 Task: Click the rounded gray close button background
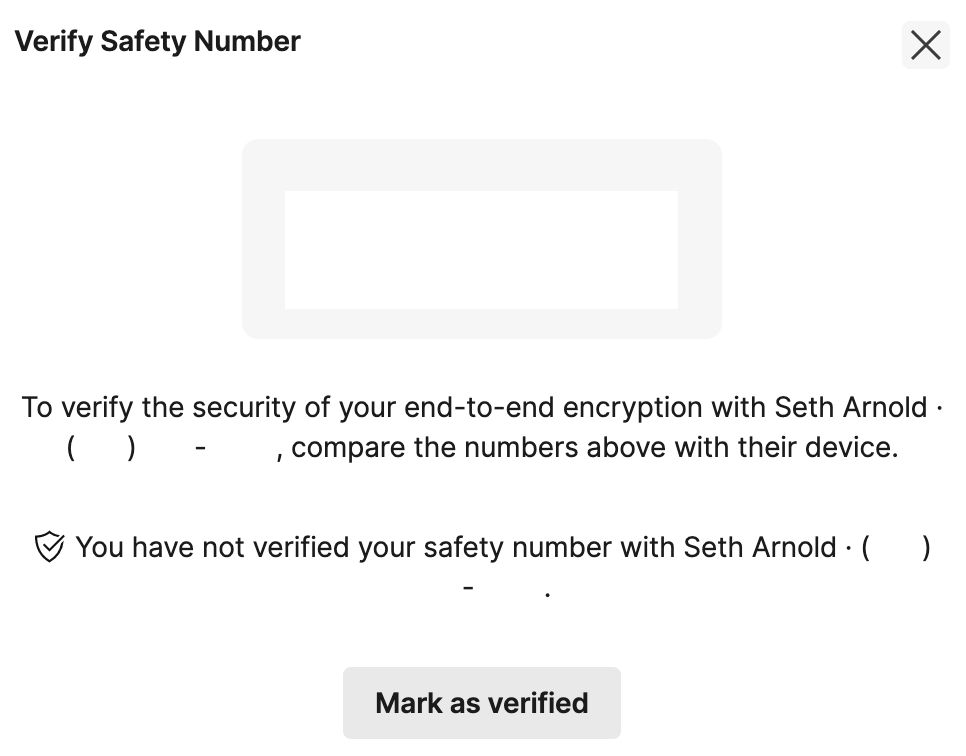point(925,45)
